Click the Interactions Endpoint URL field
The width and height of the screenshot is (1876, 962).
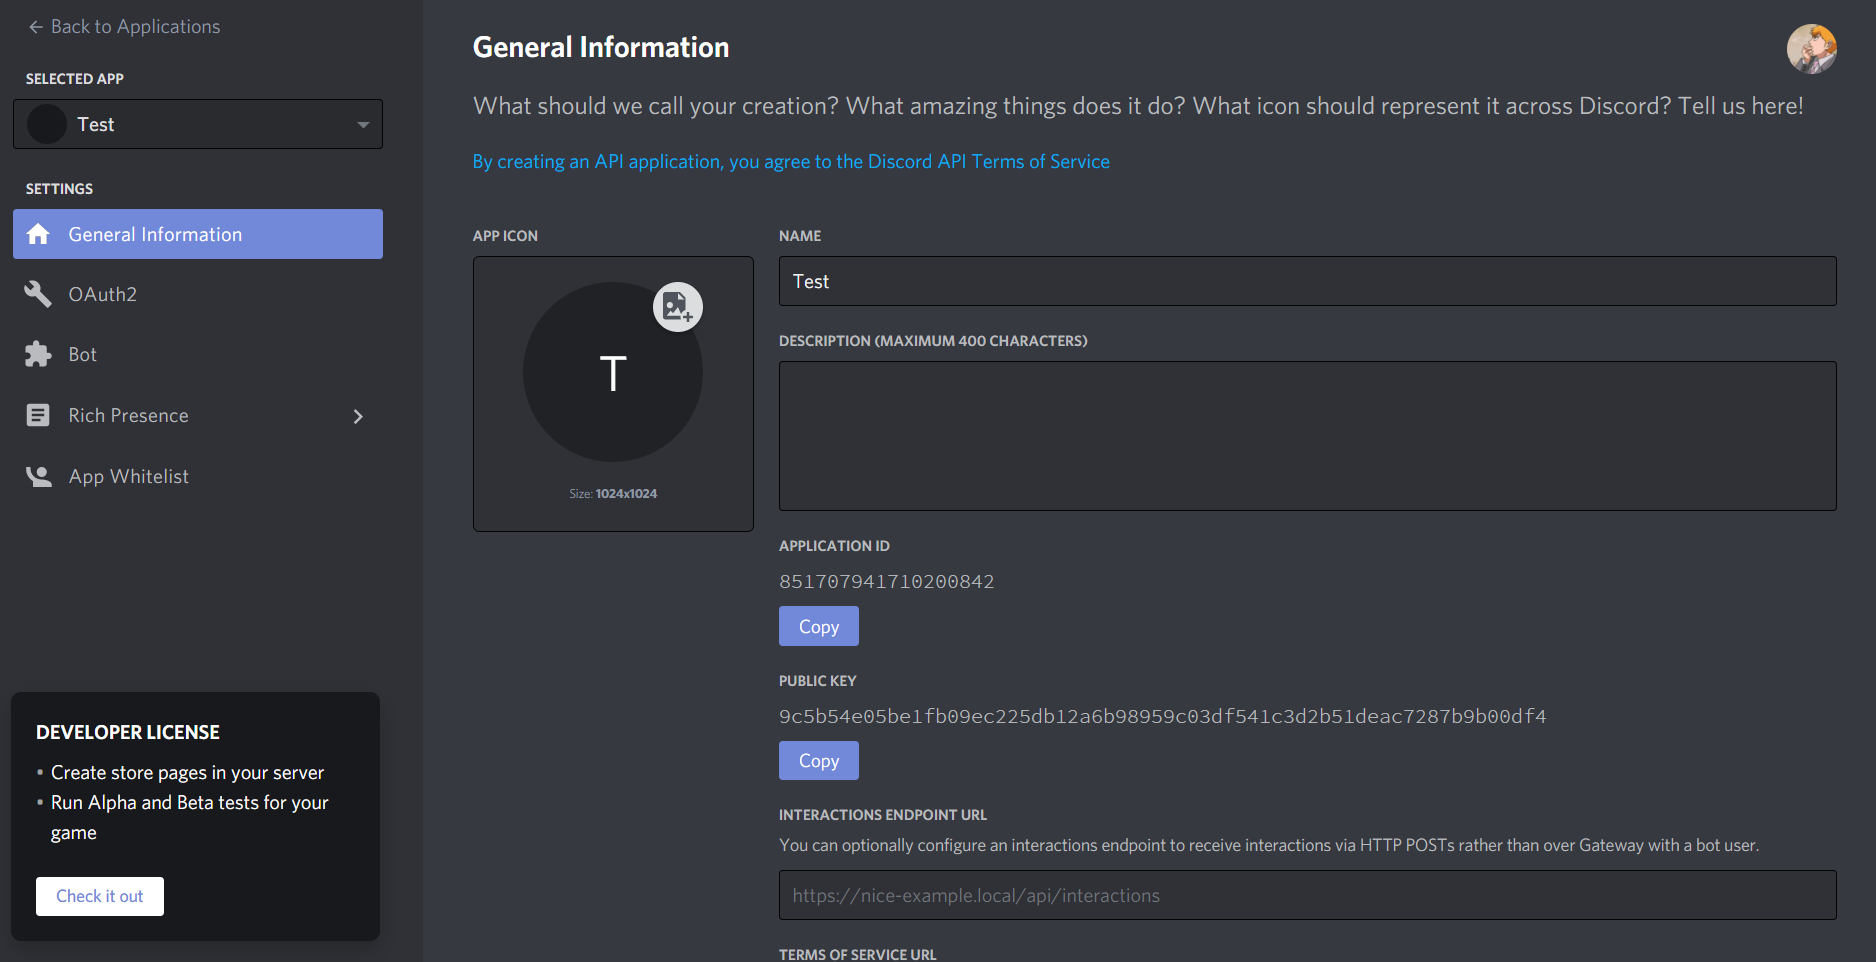[x=1307, y=895]
